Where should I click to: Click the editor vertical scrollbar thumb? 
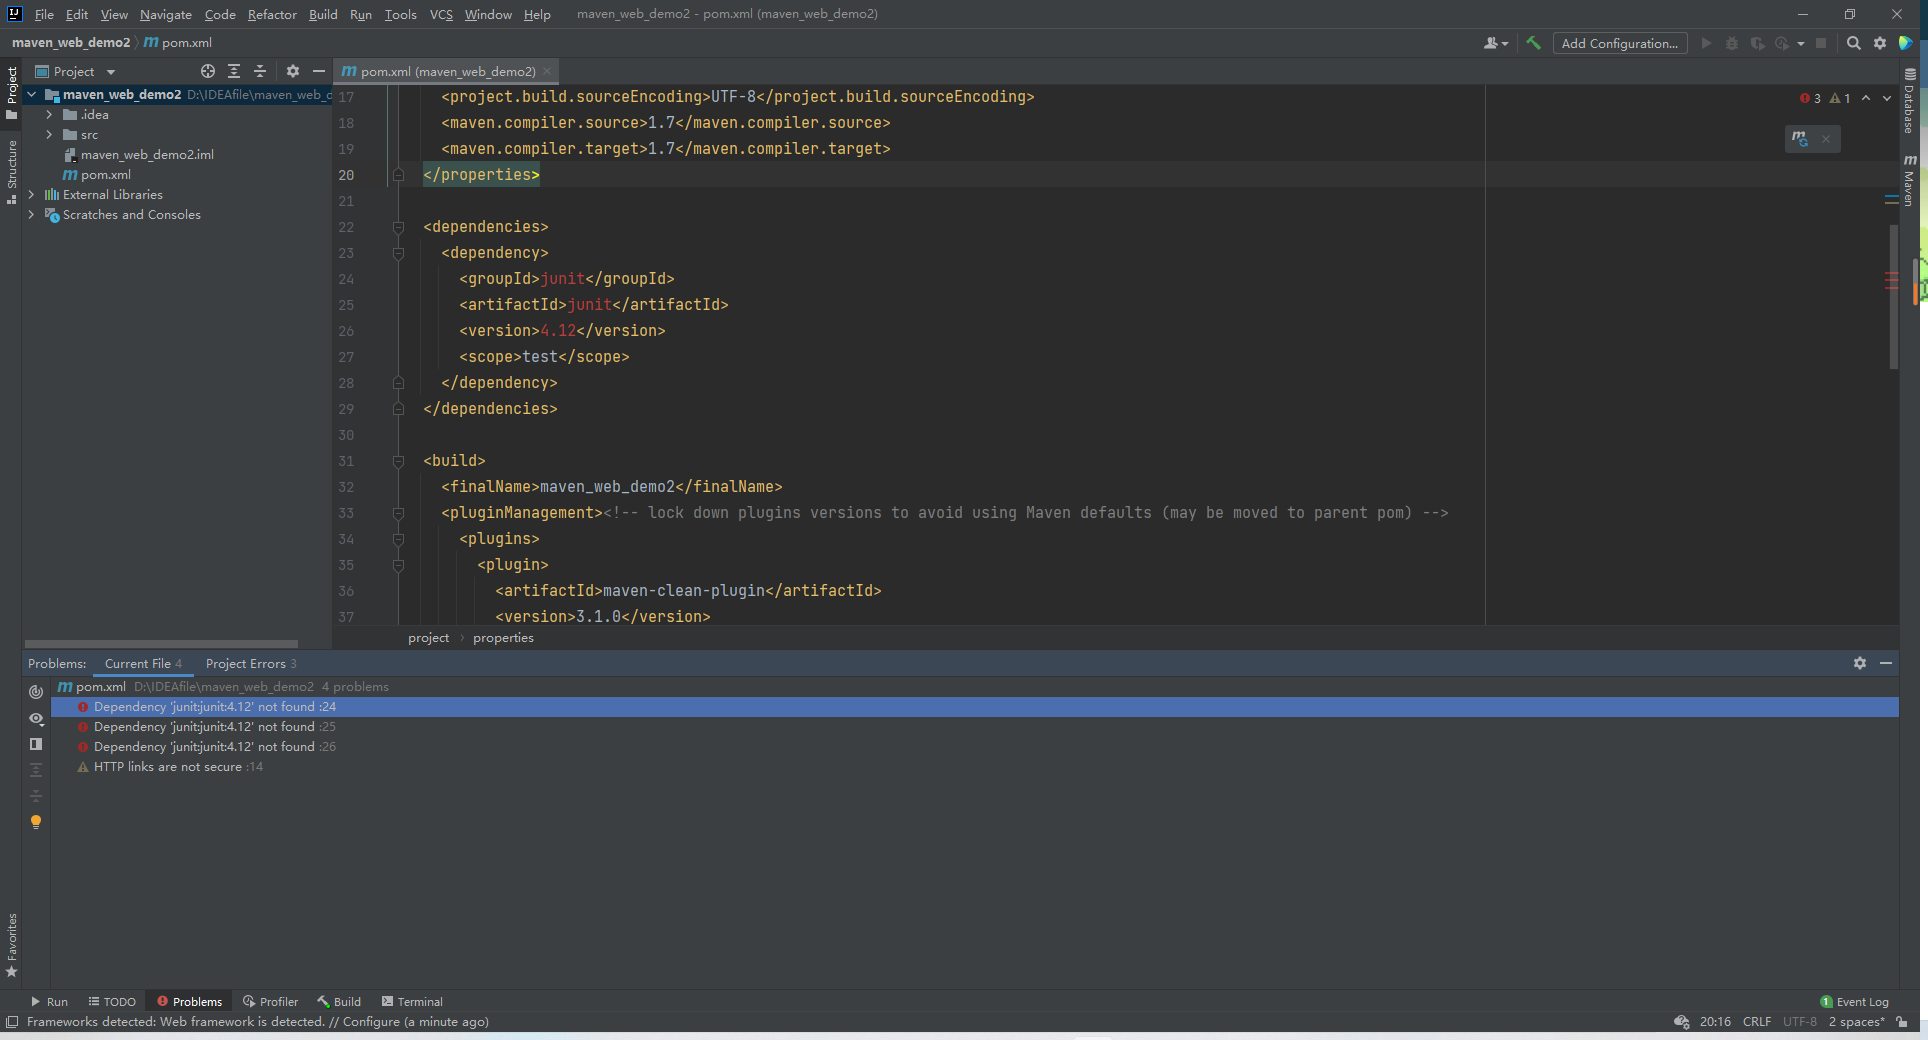1893,297
